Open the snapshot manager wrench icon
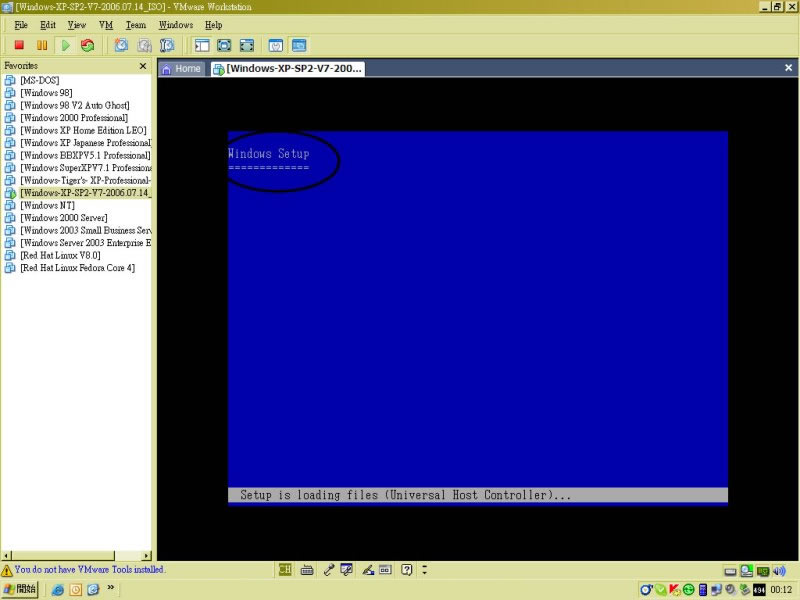This screenshot has width=800, height=600. 167,45
